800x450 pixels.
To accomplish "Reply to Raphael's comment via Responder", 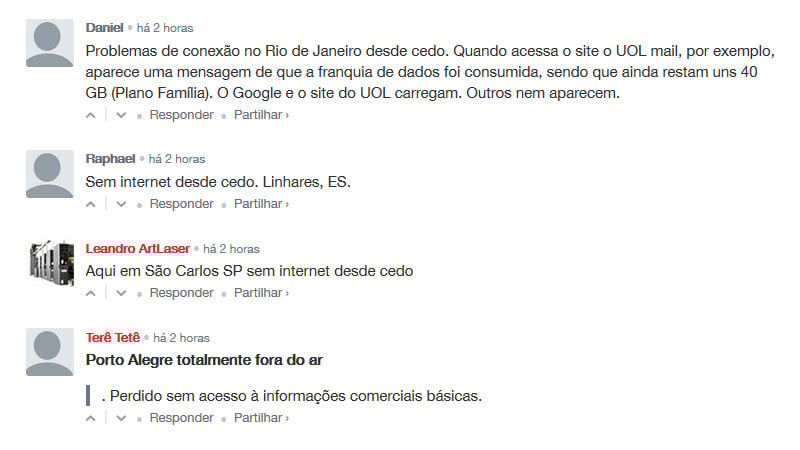I will coord(181,204).
